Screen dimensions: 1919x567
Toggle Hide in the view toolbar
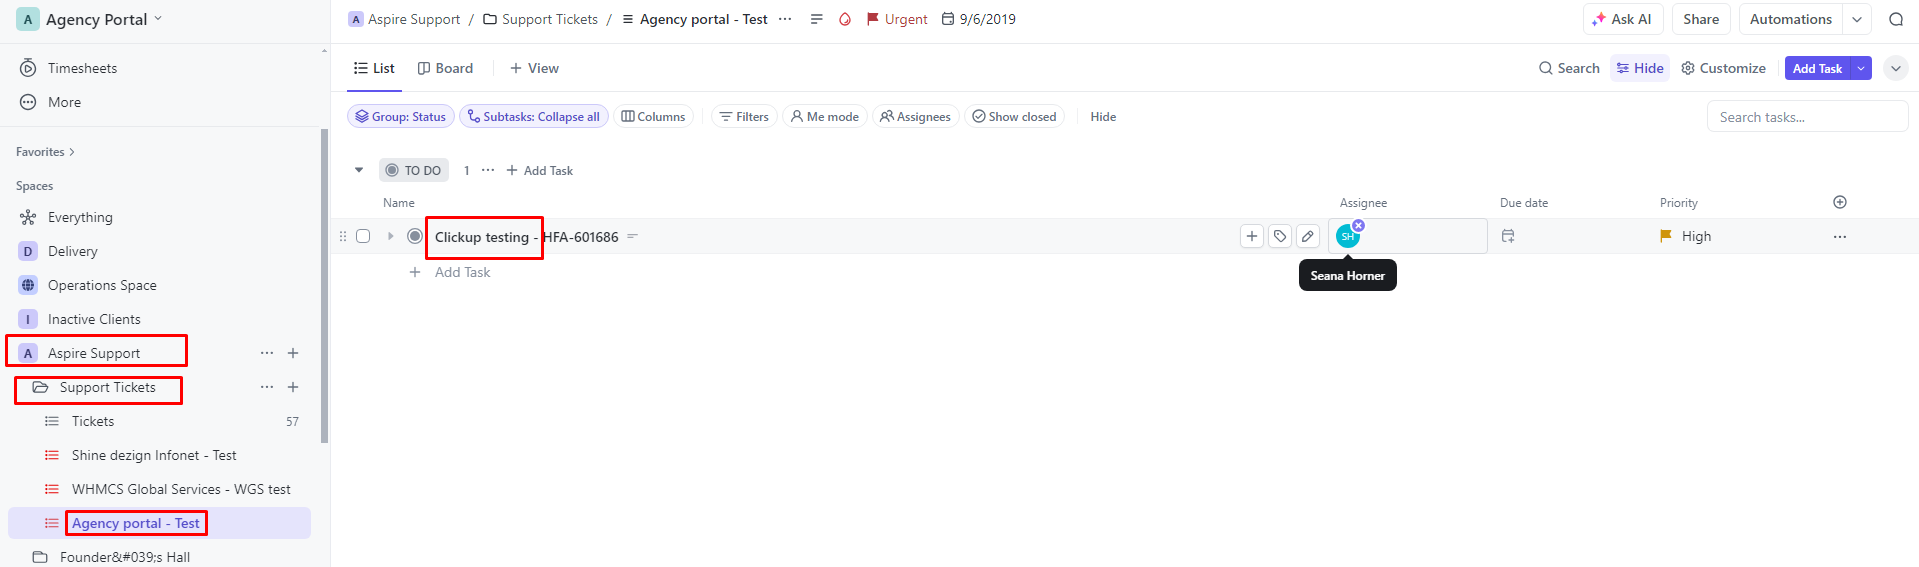click(1640, 68)
